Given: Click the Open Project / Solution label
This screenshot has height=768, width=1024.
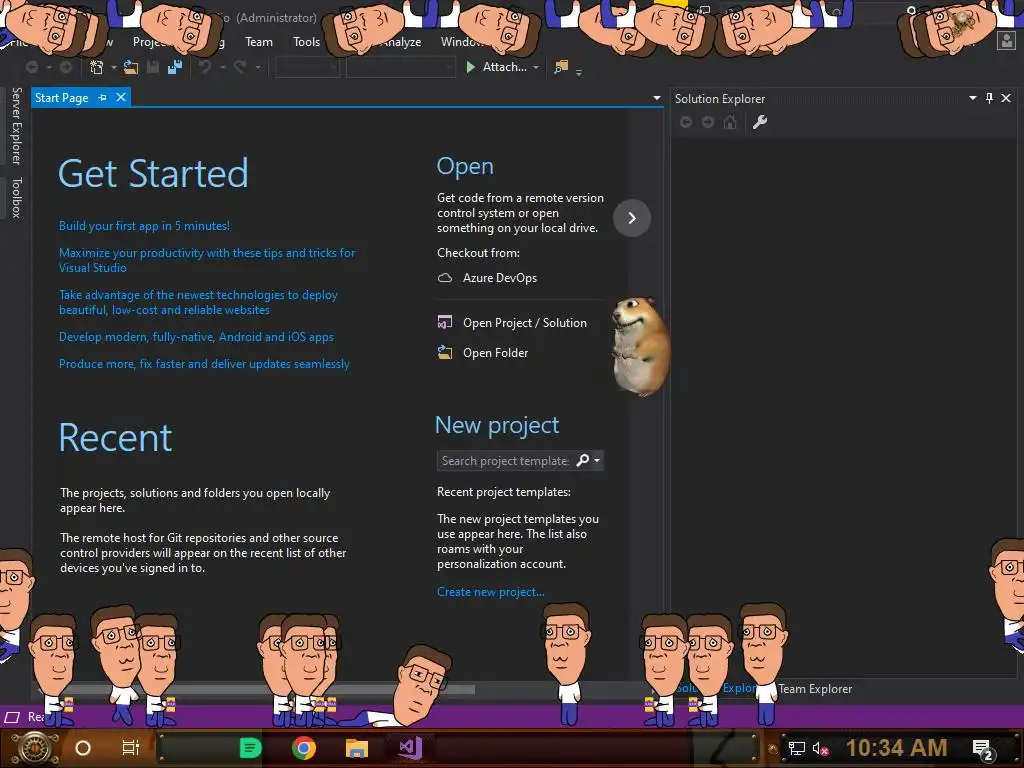Looking at the screenshot, I should click(524, 323).
